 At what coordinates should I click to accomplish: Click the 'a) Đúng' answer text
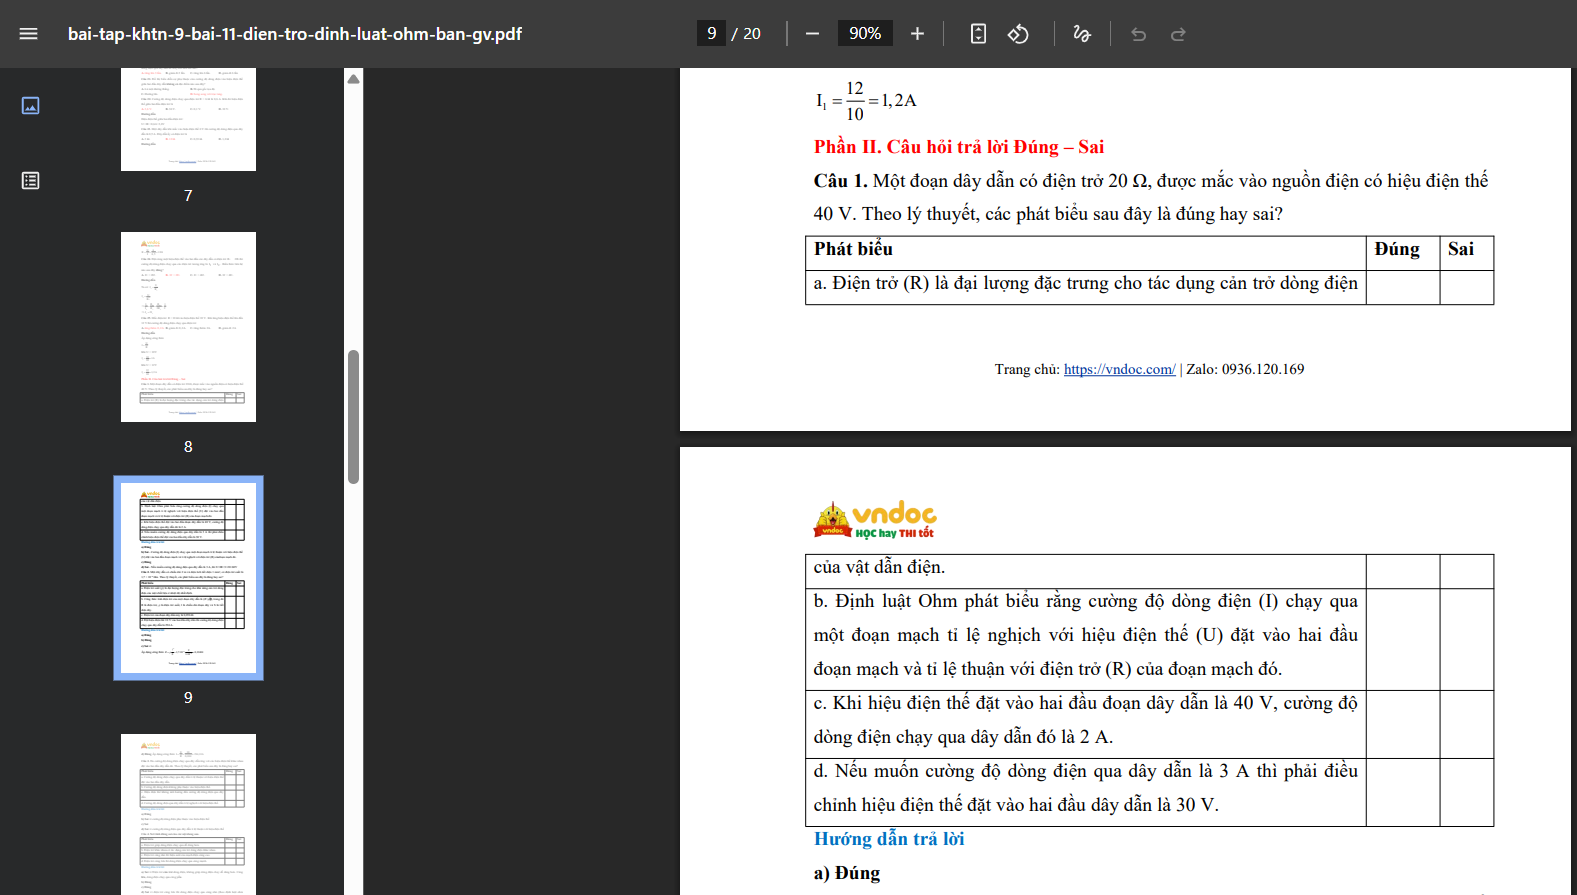pos(846,873)
